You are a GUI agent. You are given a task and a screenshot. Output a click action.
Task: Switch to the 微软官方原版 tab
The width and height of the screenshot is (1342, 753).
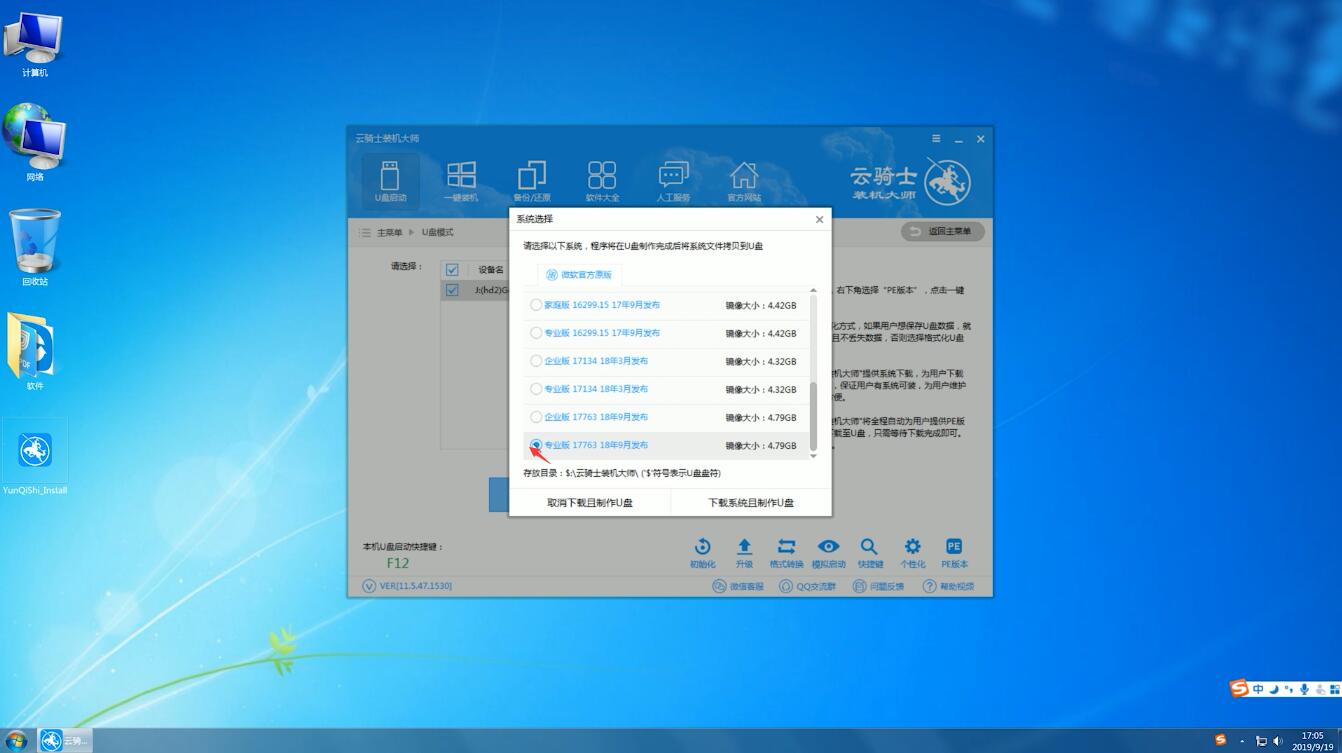point(579,274)
